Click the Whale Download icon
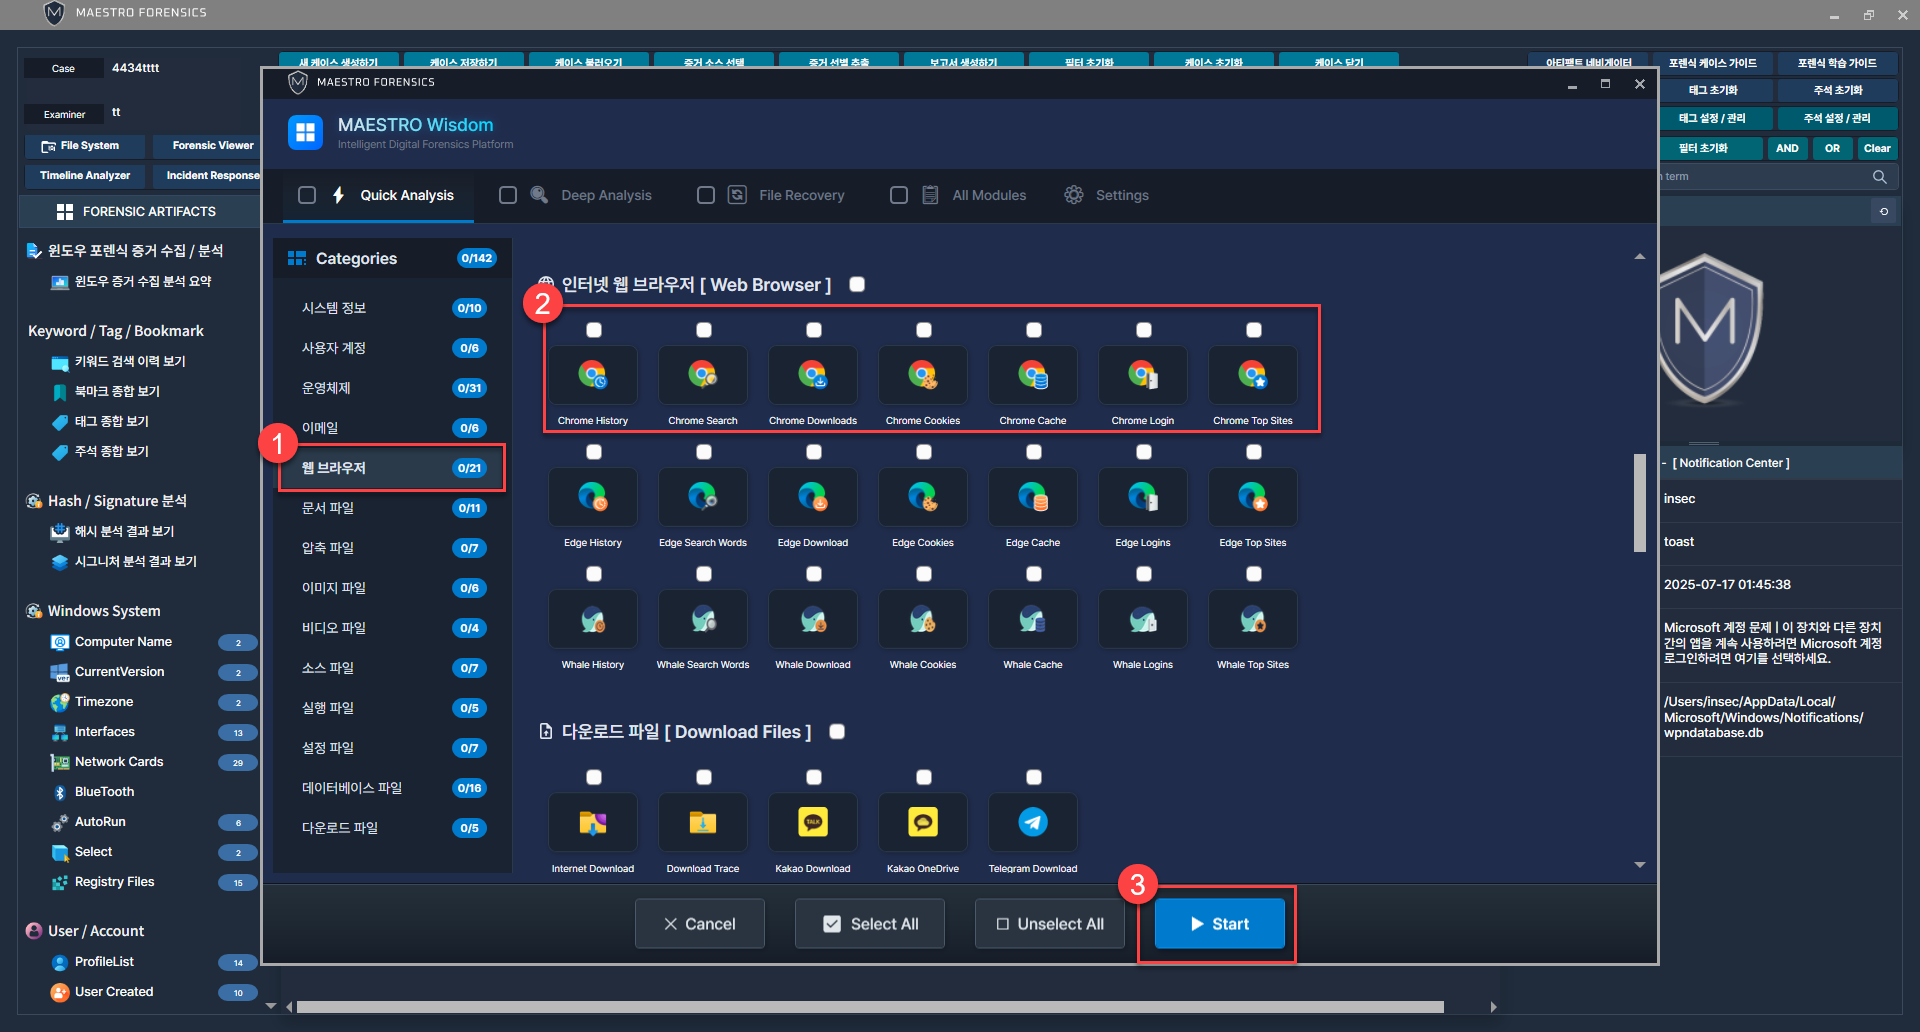1920x1032 pixels. (x=812, y=620)
